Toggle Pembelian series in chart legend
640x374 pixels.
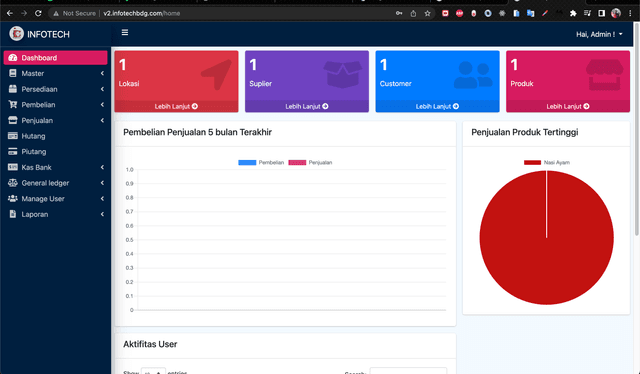pos(261,163)
